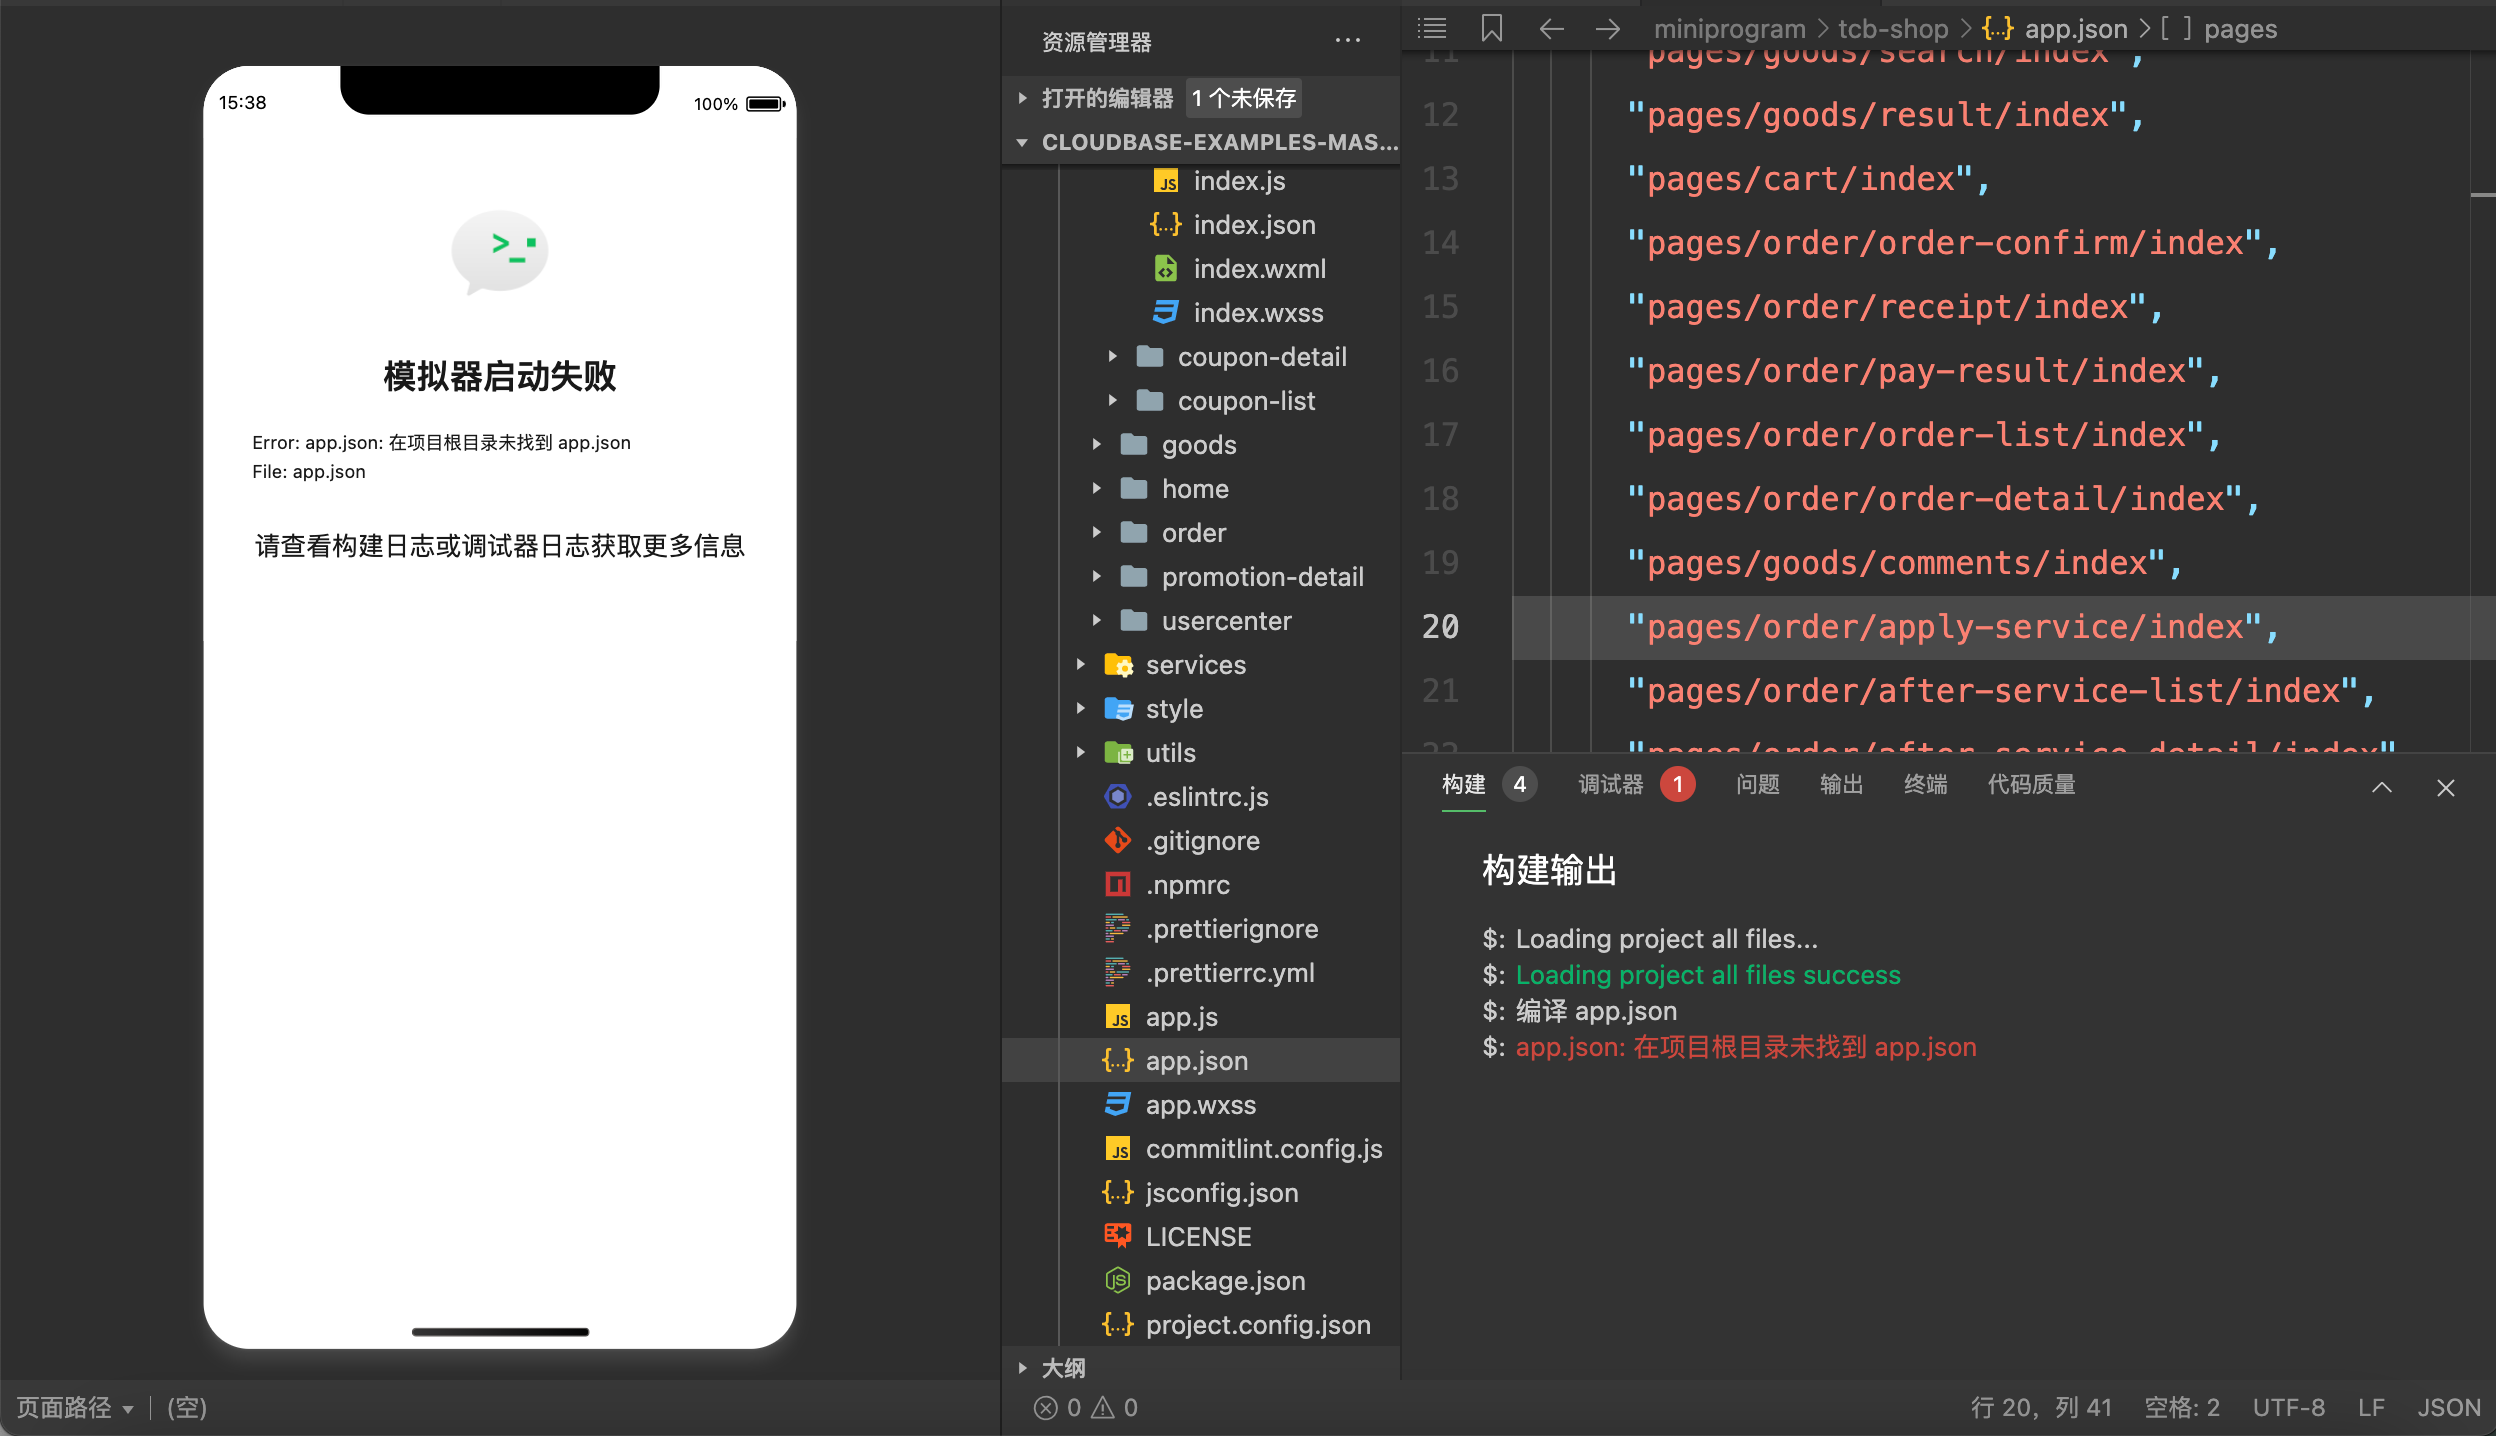The image size is (2496, 1436).
Task: Click the pages/cart/index line in editor
Action: click(1809, 179)
